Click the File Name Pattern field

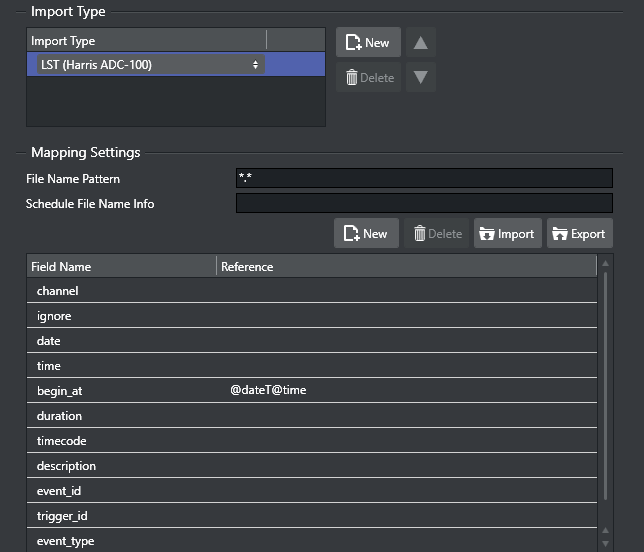(x=423, y=178)
